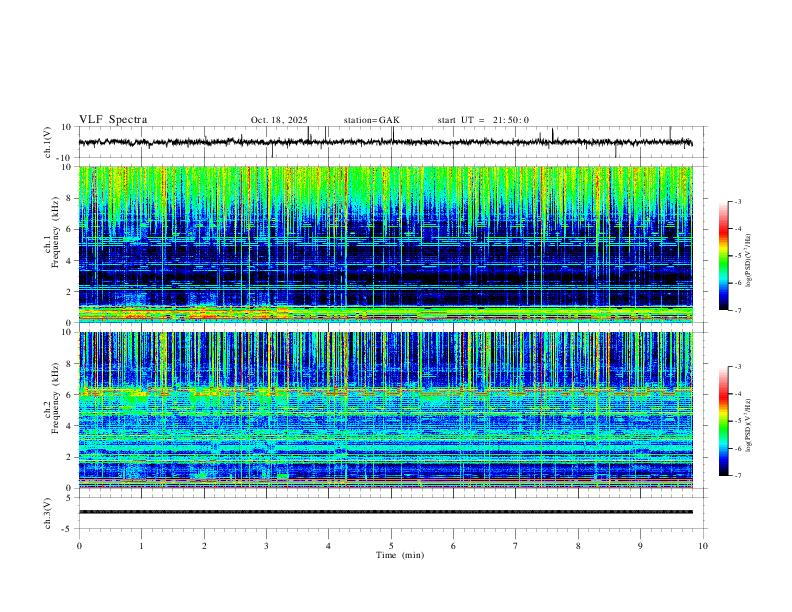The height and width of the screenshot is (612, 792).
Task: Select the date label "Oct. 18, 2025"
Action: tap(279, 120)
